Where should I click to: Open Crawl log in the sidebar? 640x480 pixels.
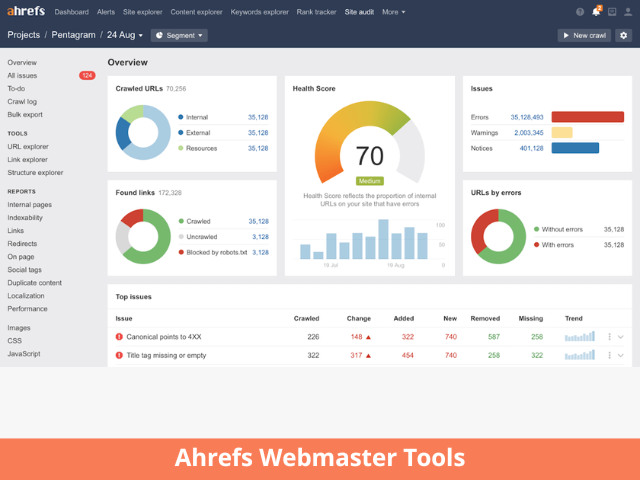(22, 102)
